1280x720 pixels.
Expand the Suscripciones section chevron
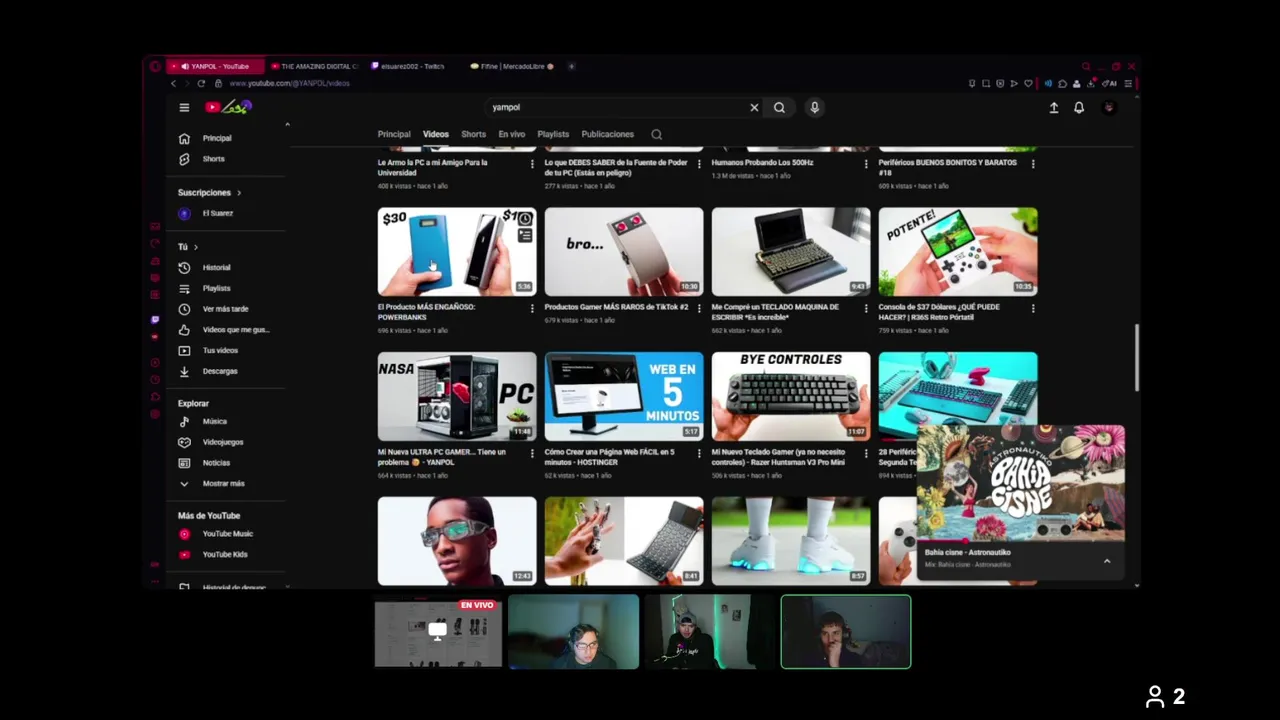(x=239, y=192)
